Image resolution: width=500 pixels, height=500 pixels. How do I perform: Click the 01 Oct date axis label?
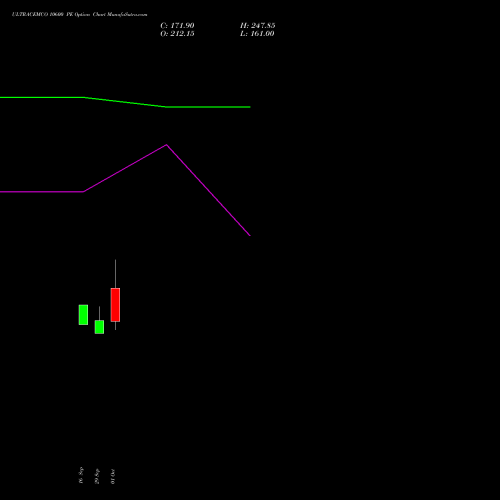tap(113, 476)
